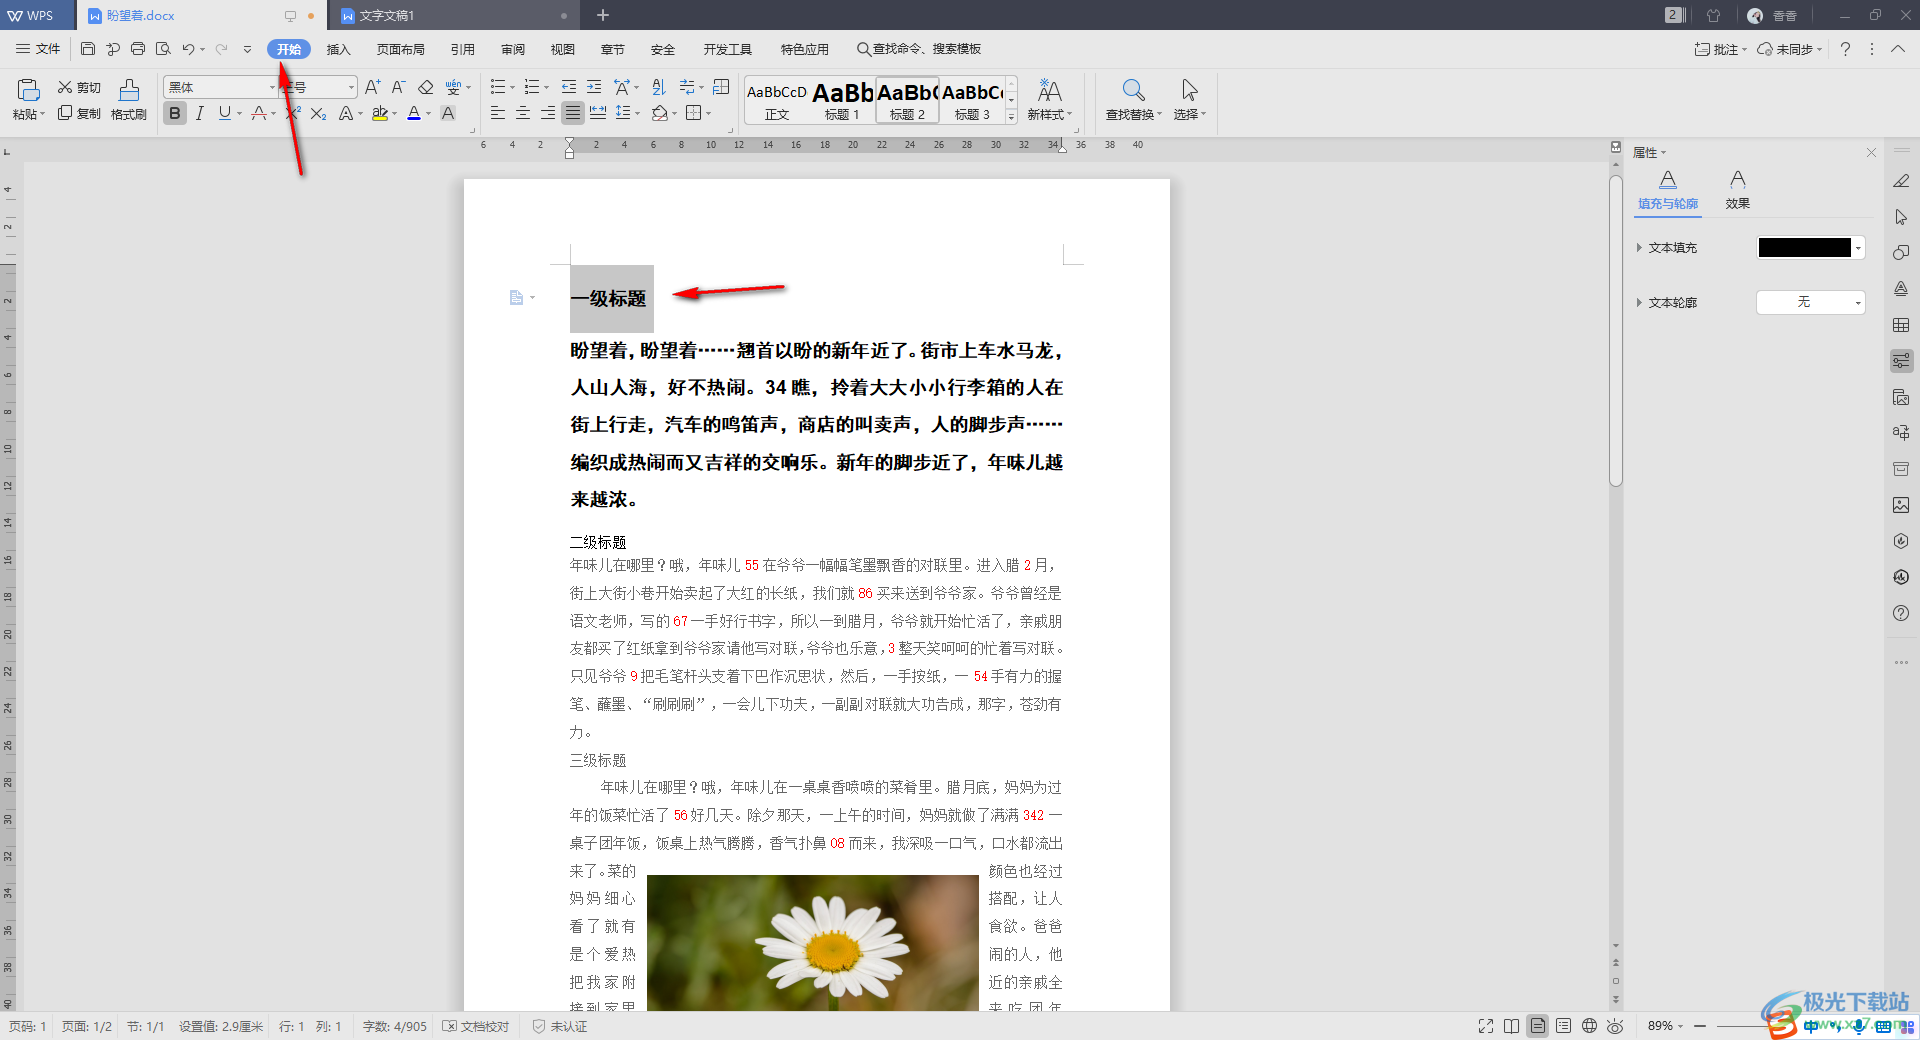Toggle justified alignment
Screen dimensions: 1920x1040
point(573,114)
